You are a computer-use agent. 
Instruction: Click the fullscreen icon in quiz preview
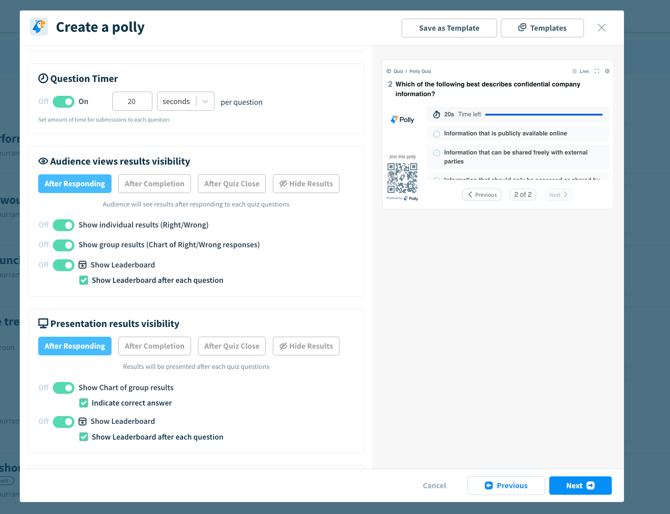pos(597,71)
